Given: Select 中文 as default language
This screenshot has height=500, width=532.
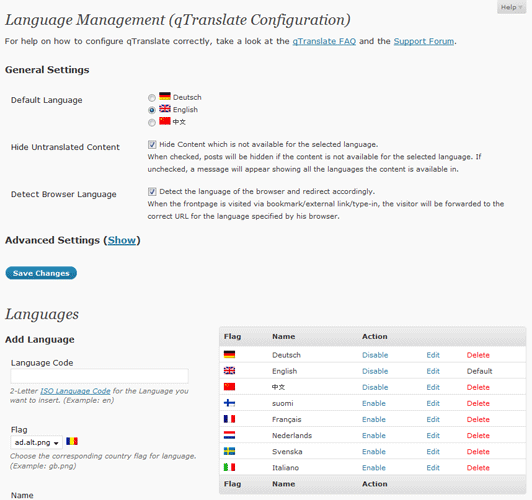Looking at the screenshot, I should click(152, 122).
